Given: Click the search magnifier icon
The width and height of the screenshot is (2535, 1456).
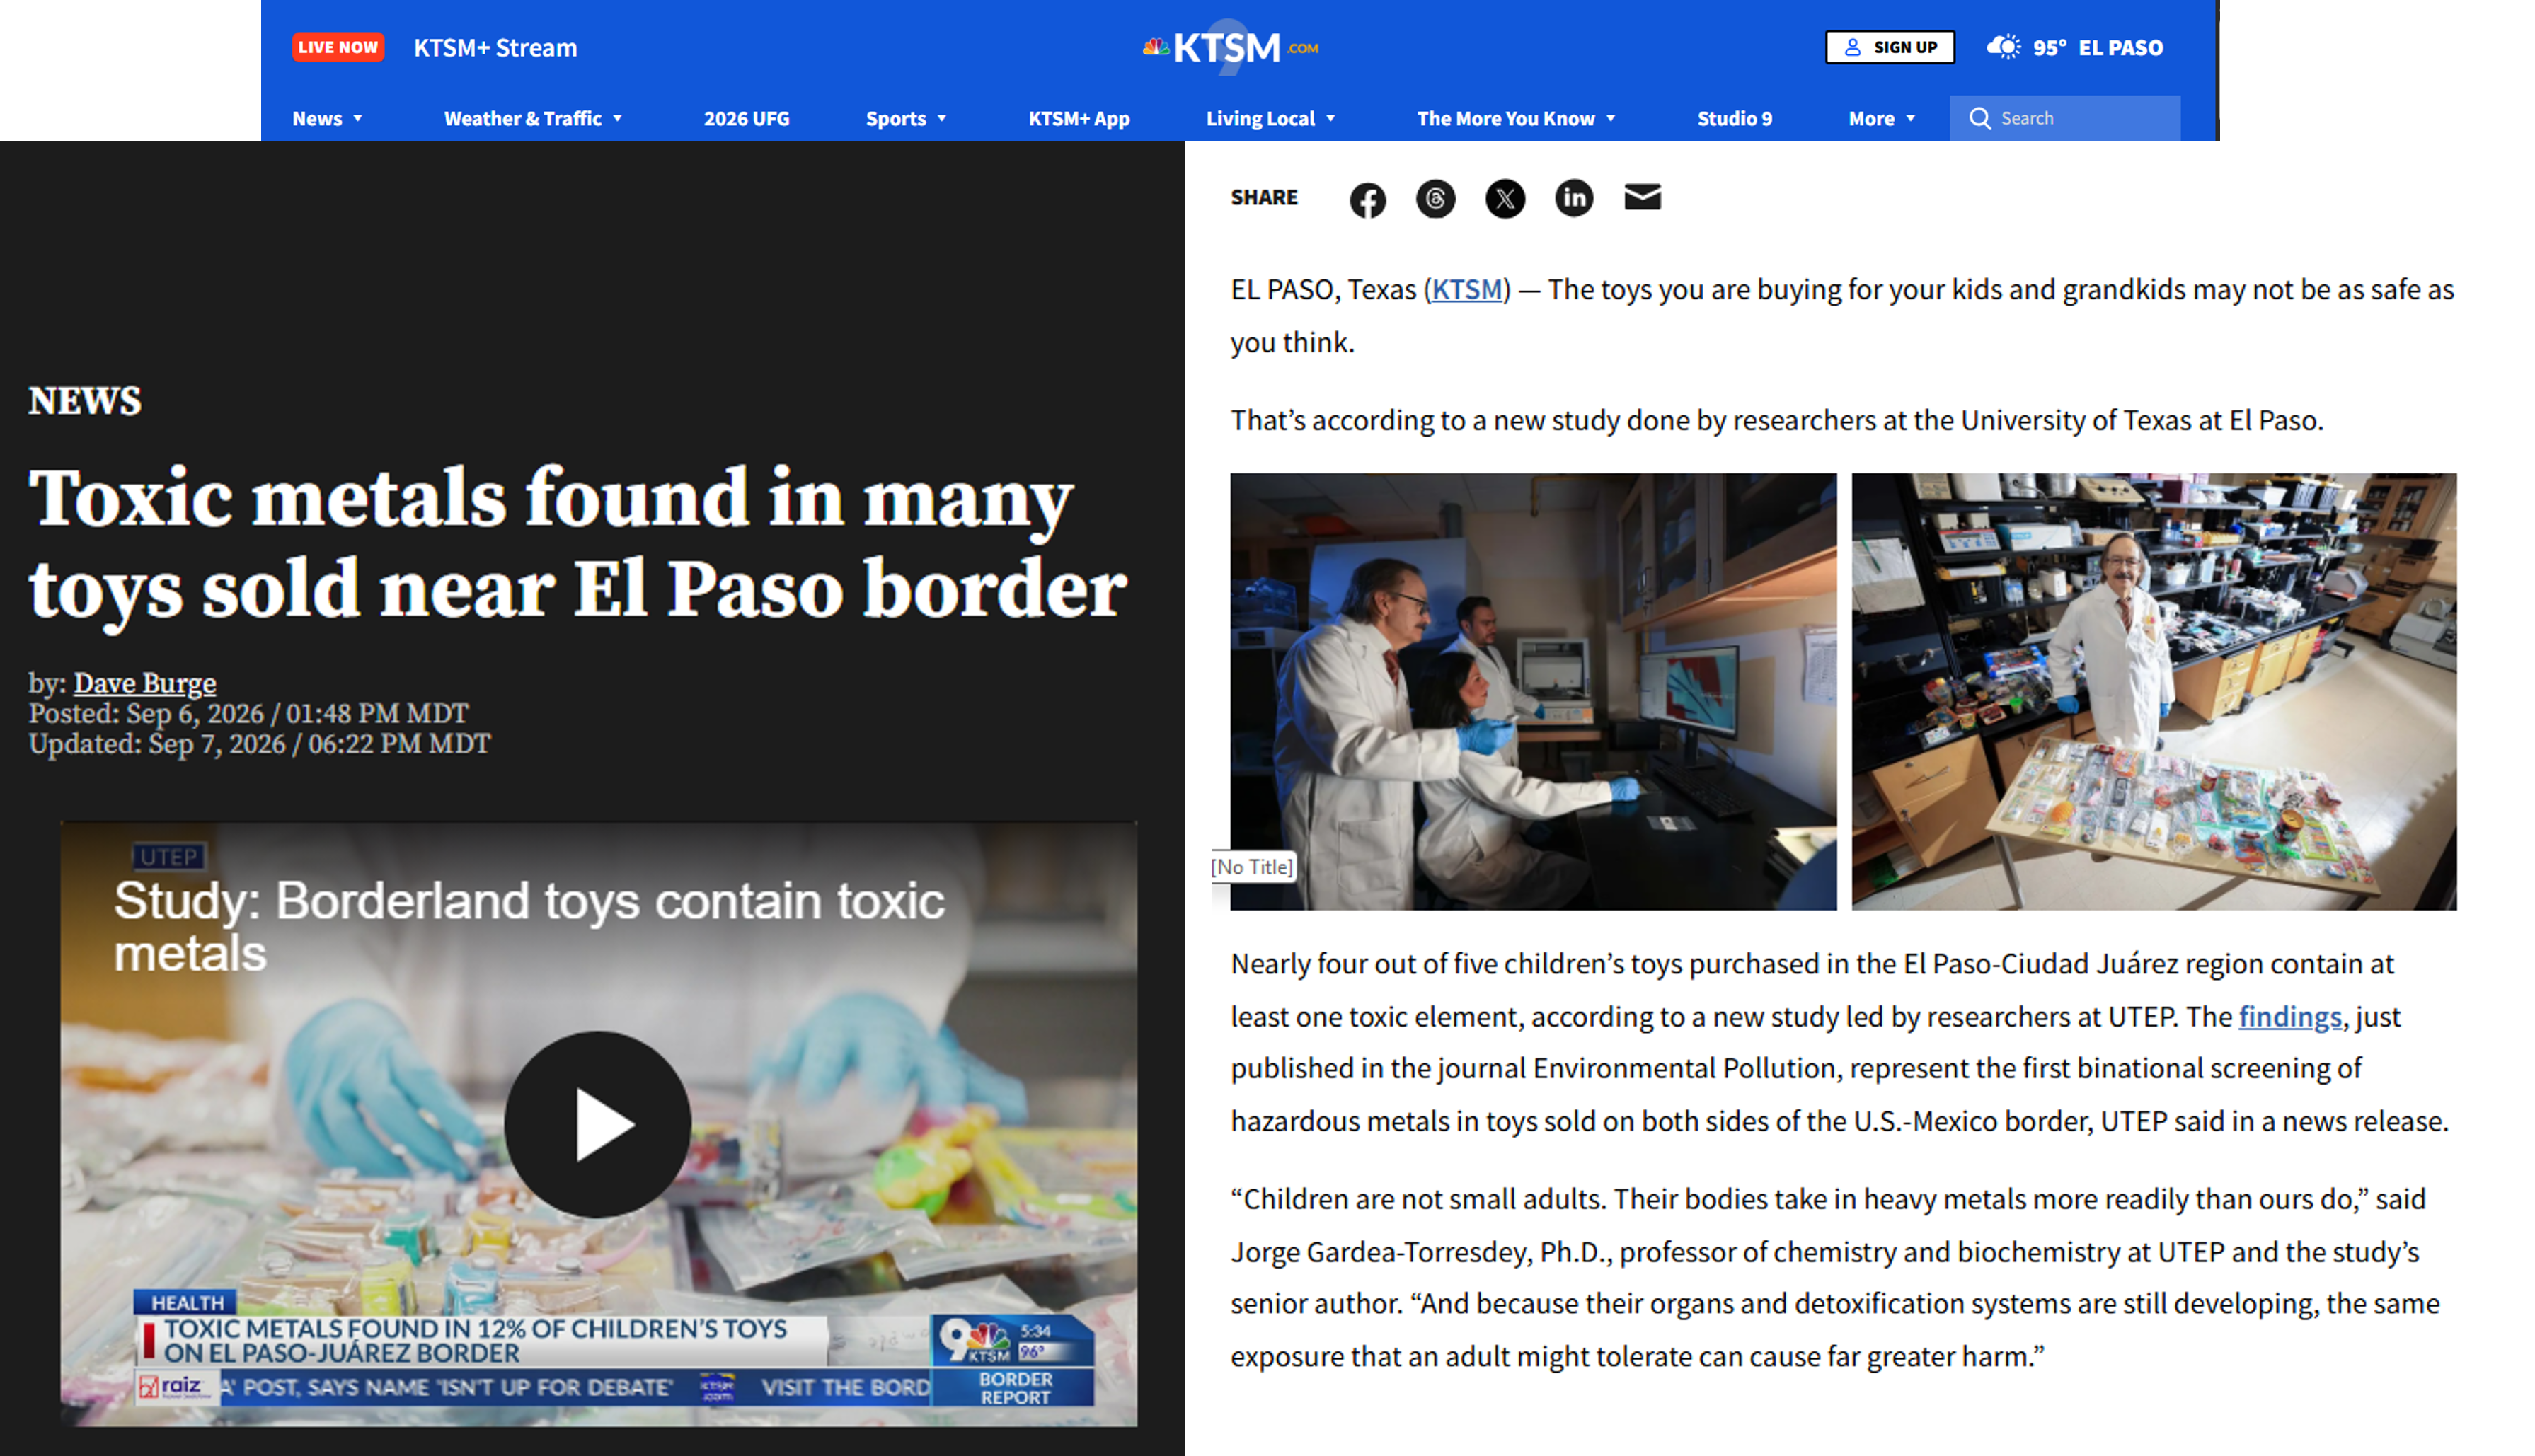Looking at the screenshot, I should tap(1979, 118).
